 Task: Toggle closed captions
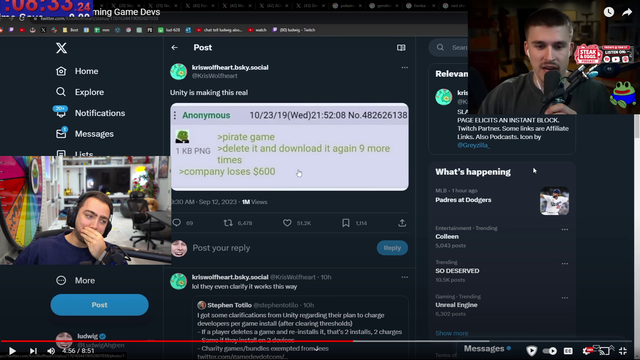[568, 351]
